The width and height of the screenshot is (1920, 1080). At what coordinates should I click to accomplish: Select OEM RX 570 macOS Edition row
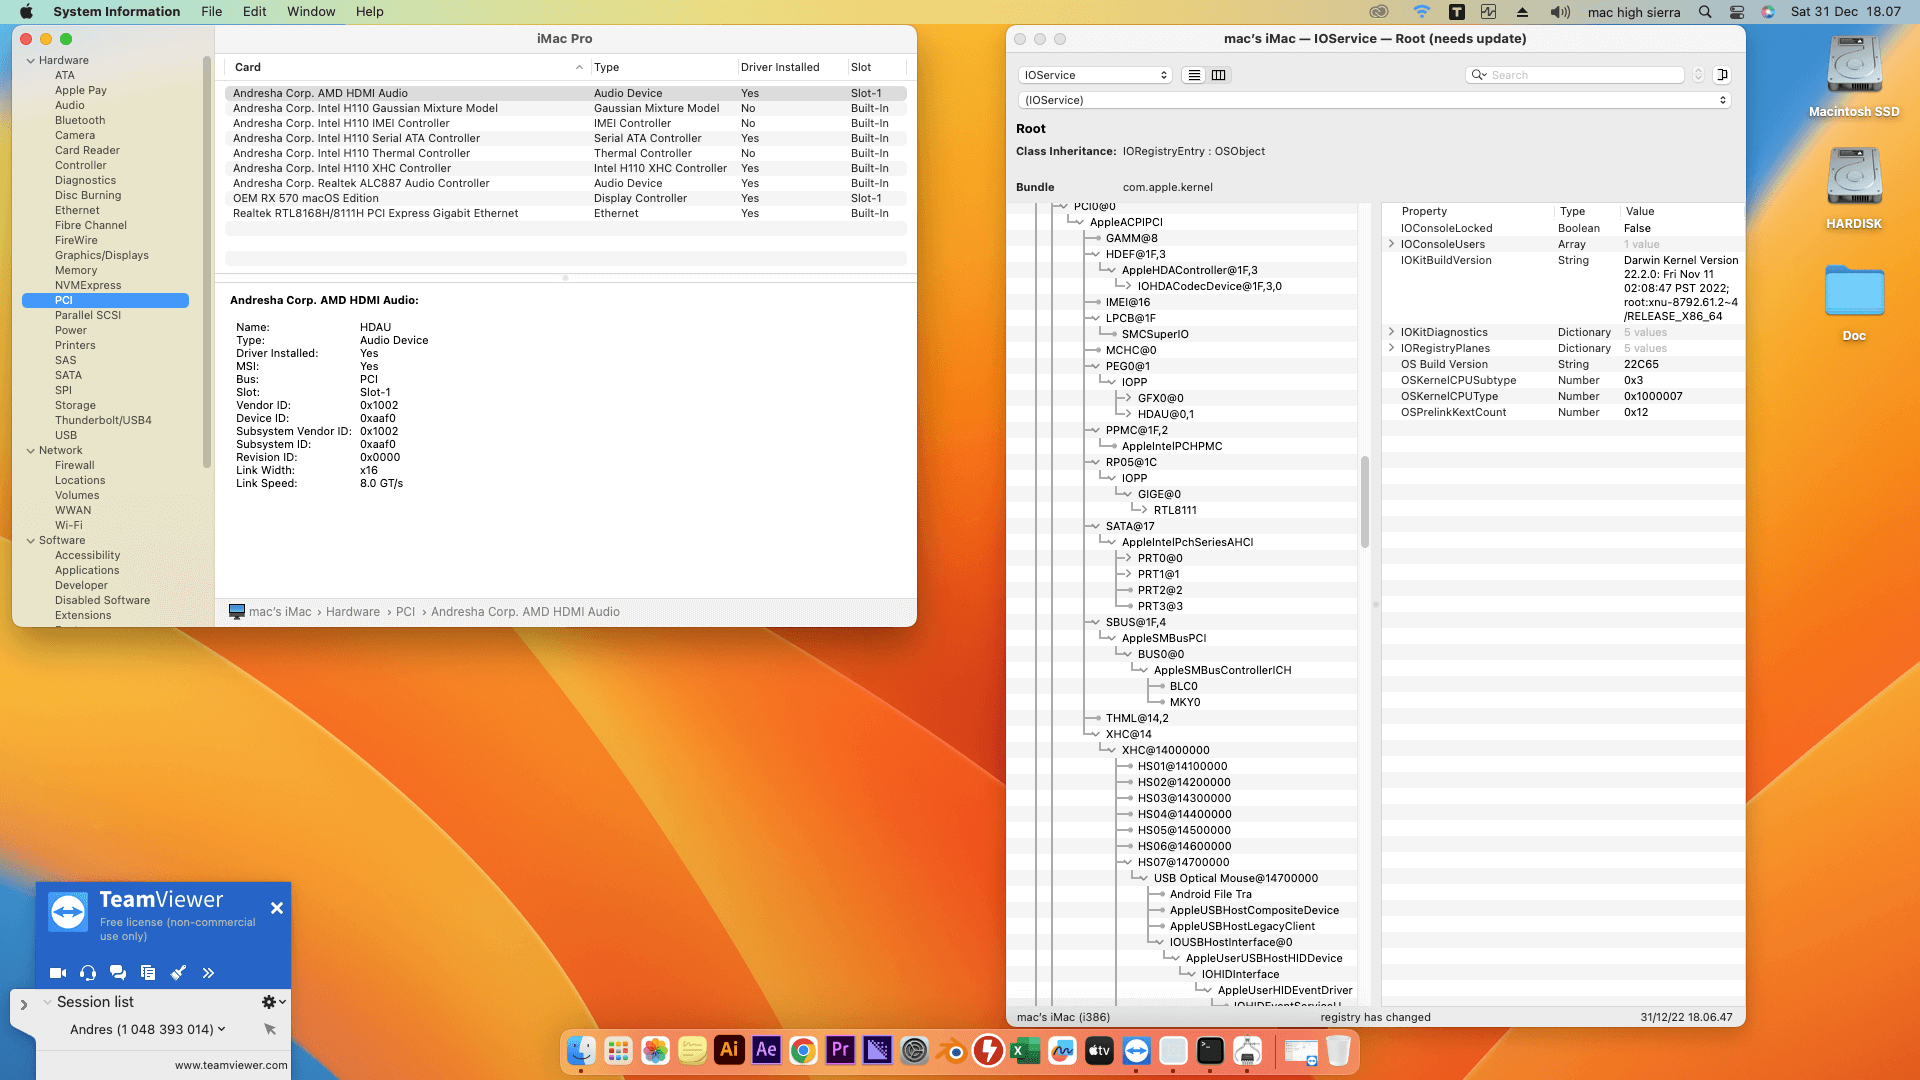(x=306, y=198)
